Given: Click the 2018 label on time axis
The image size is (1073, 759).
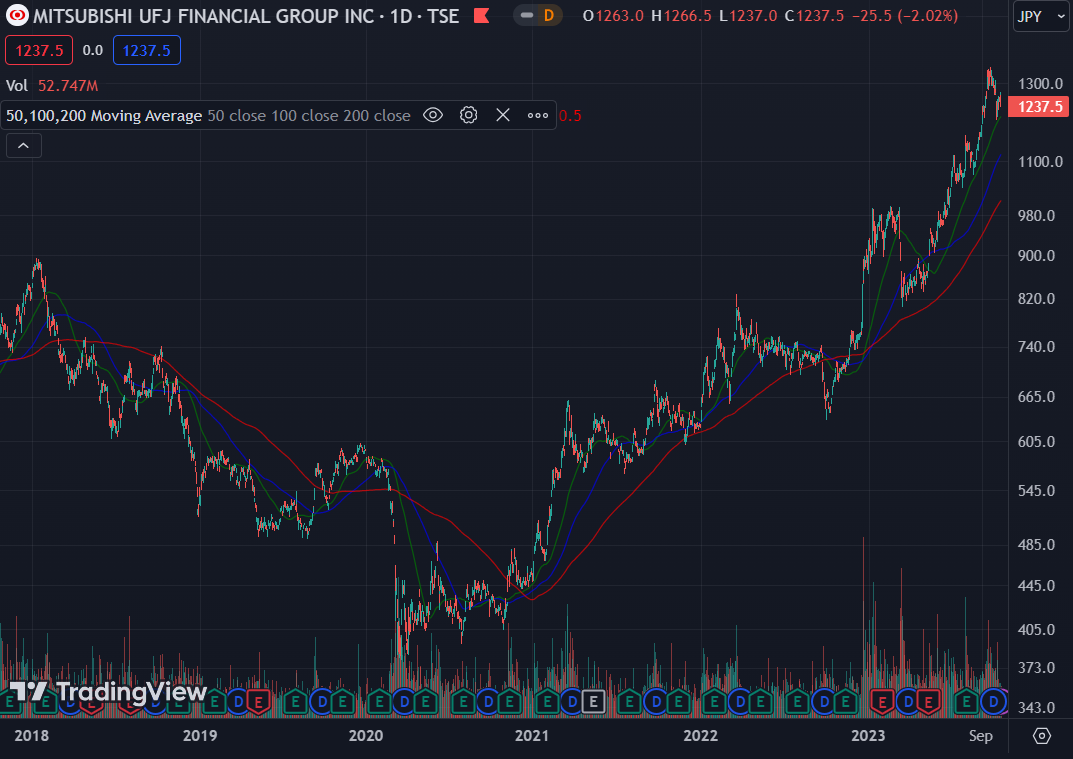Looking at the screenshot, I should tap(31, 736).
